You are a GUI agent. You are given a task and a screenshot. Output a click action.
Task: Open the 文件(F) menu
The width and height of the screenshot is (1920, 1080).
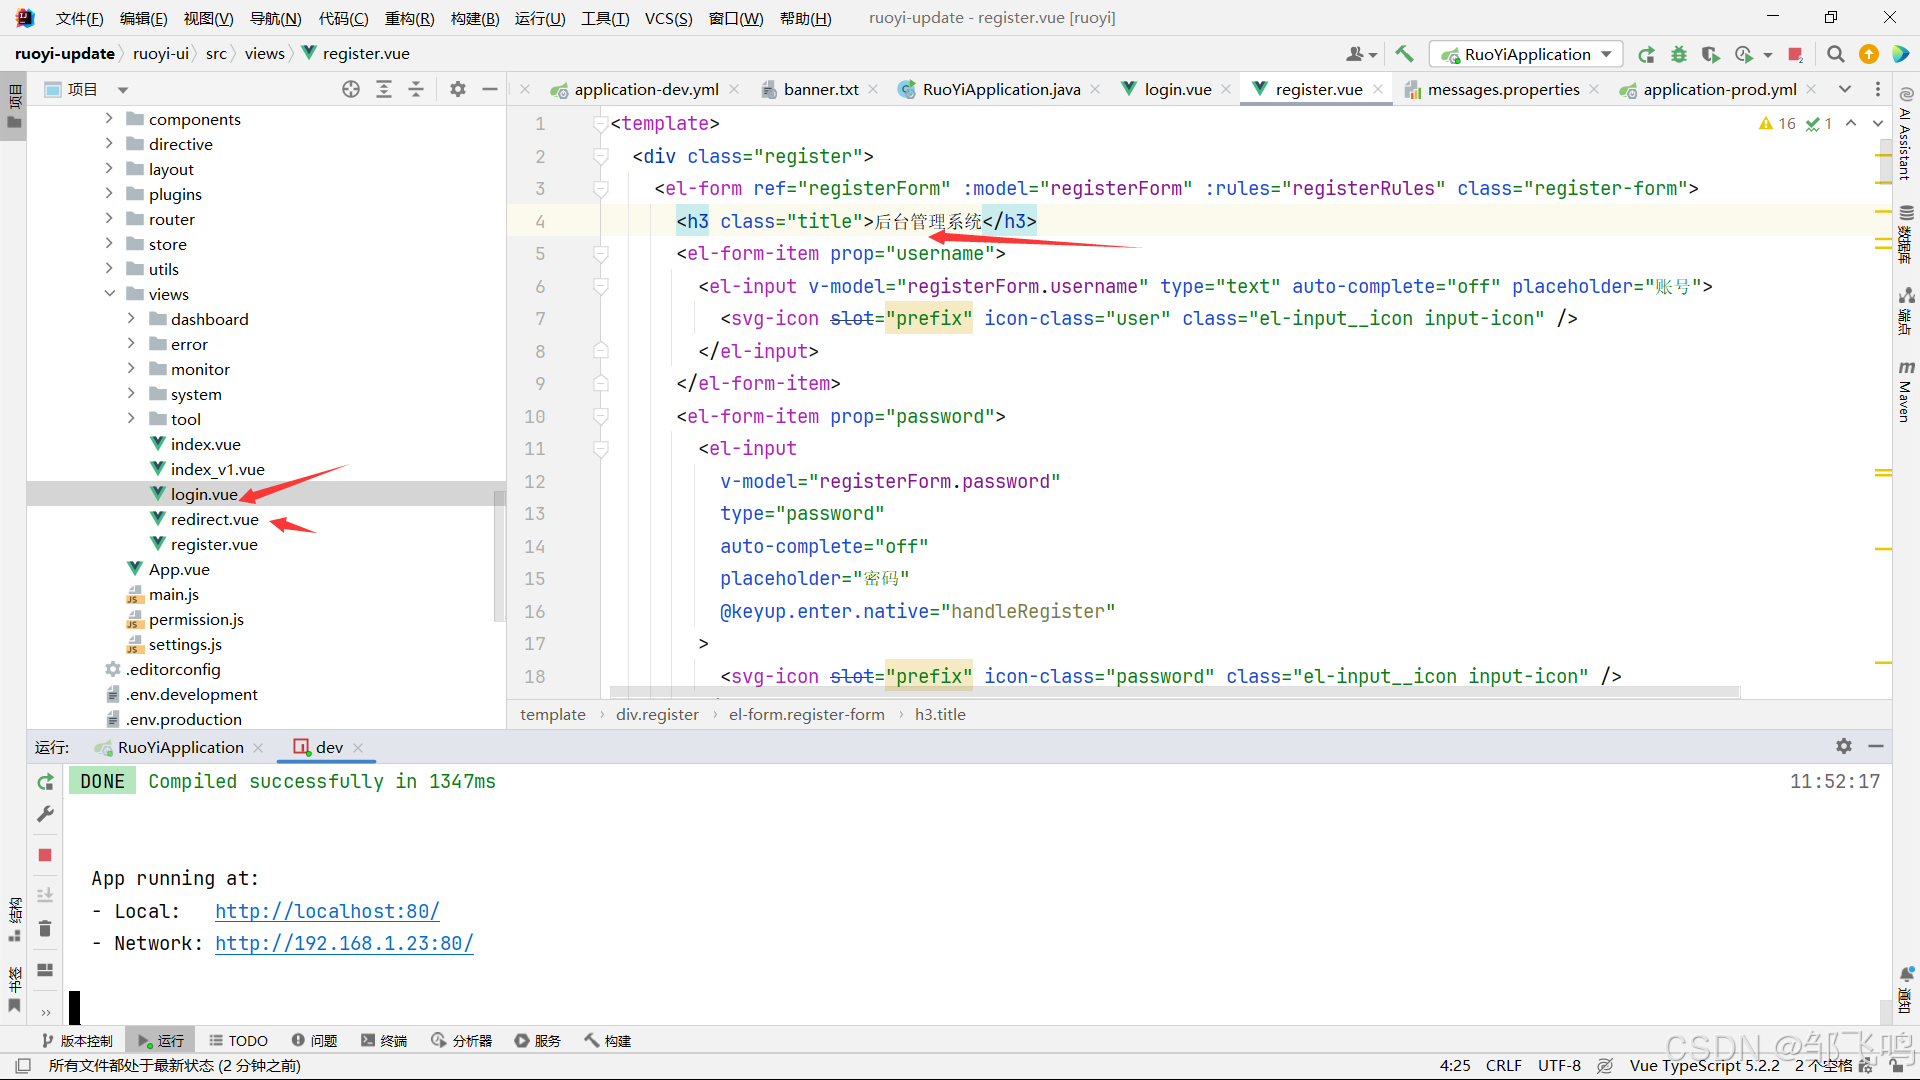[79, 18]
